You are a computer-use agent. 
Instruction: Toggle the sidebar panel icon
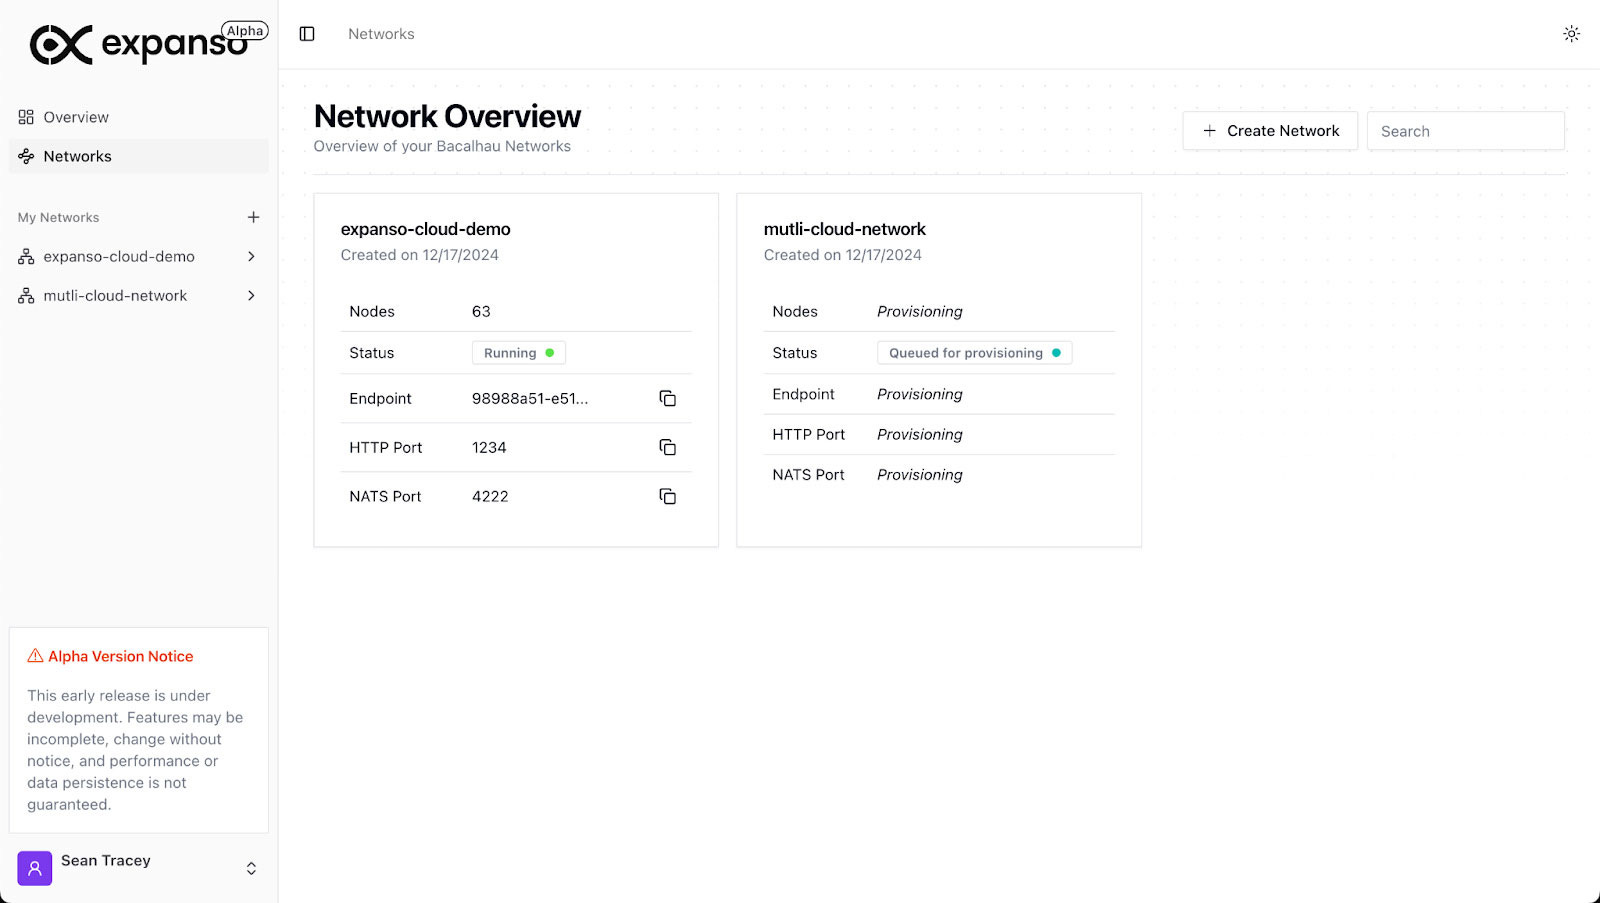coord(307,34)
